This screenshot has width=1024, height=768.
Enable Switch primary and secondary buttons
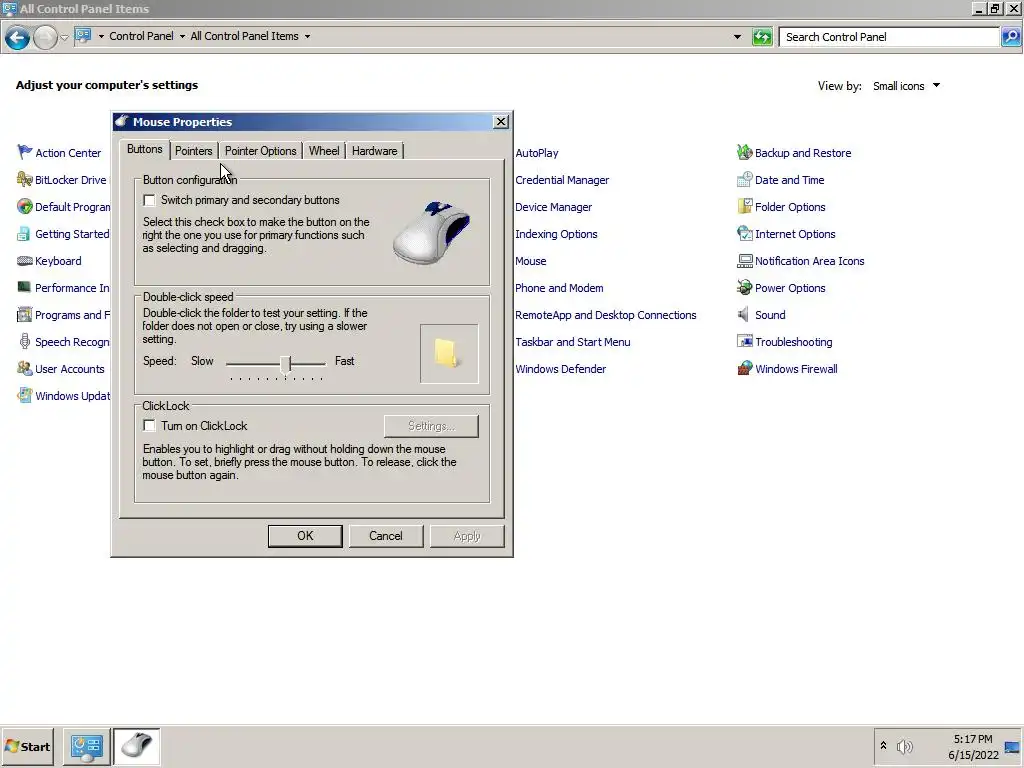pyautogui.click(x=150, y=200)
